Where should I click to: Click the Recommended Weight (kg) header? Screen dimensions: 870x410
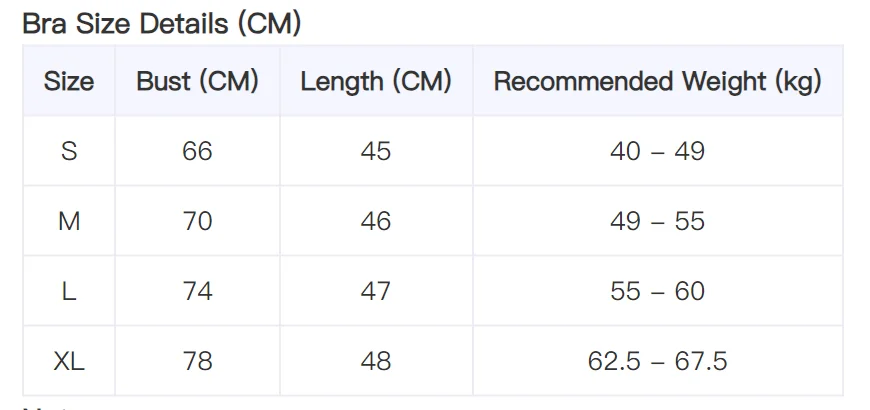(x=657, y=81)
